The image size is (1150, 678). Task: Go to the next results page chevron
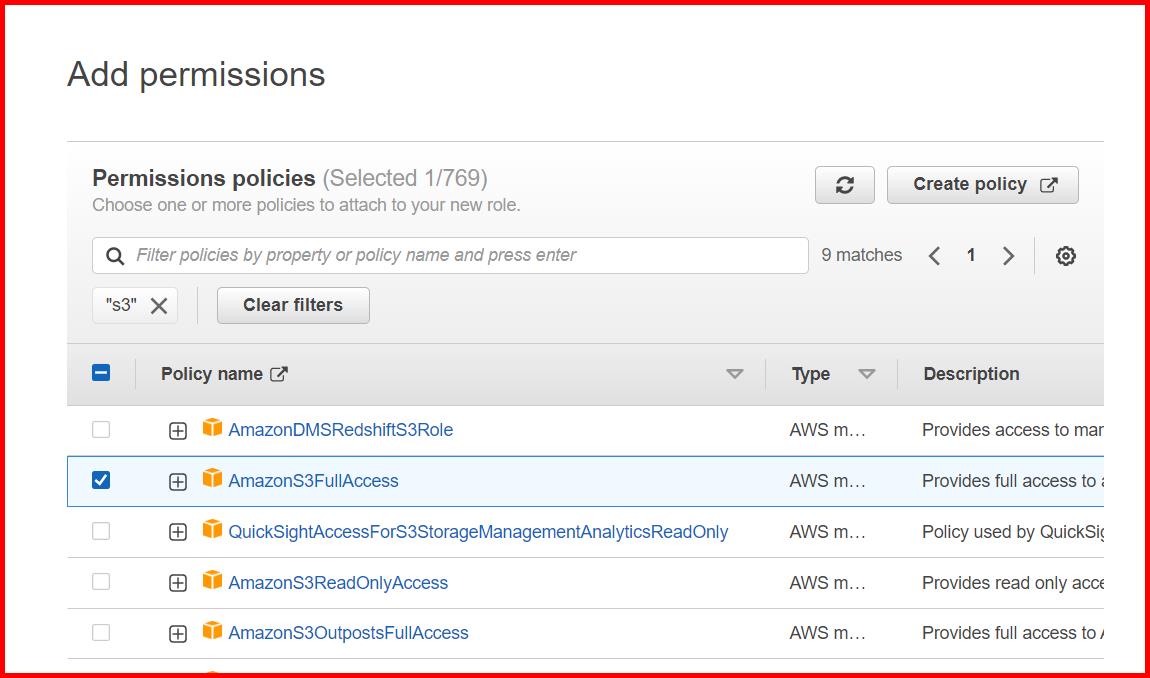1008,255
